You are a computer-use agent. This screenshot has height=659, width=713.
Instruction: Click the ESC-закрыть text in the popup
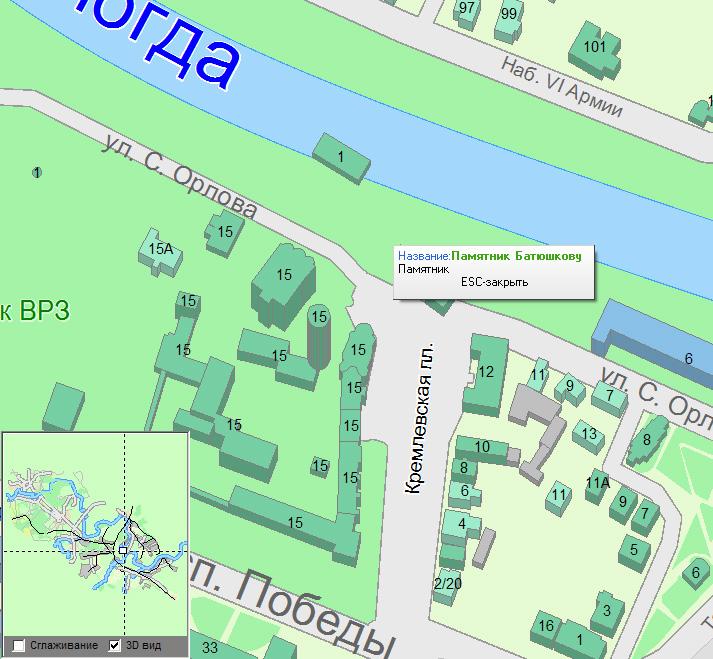pos(494,282)
